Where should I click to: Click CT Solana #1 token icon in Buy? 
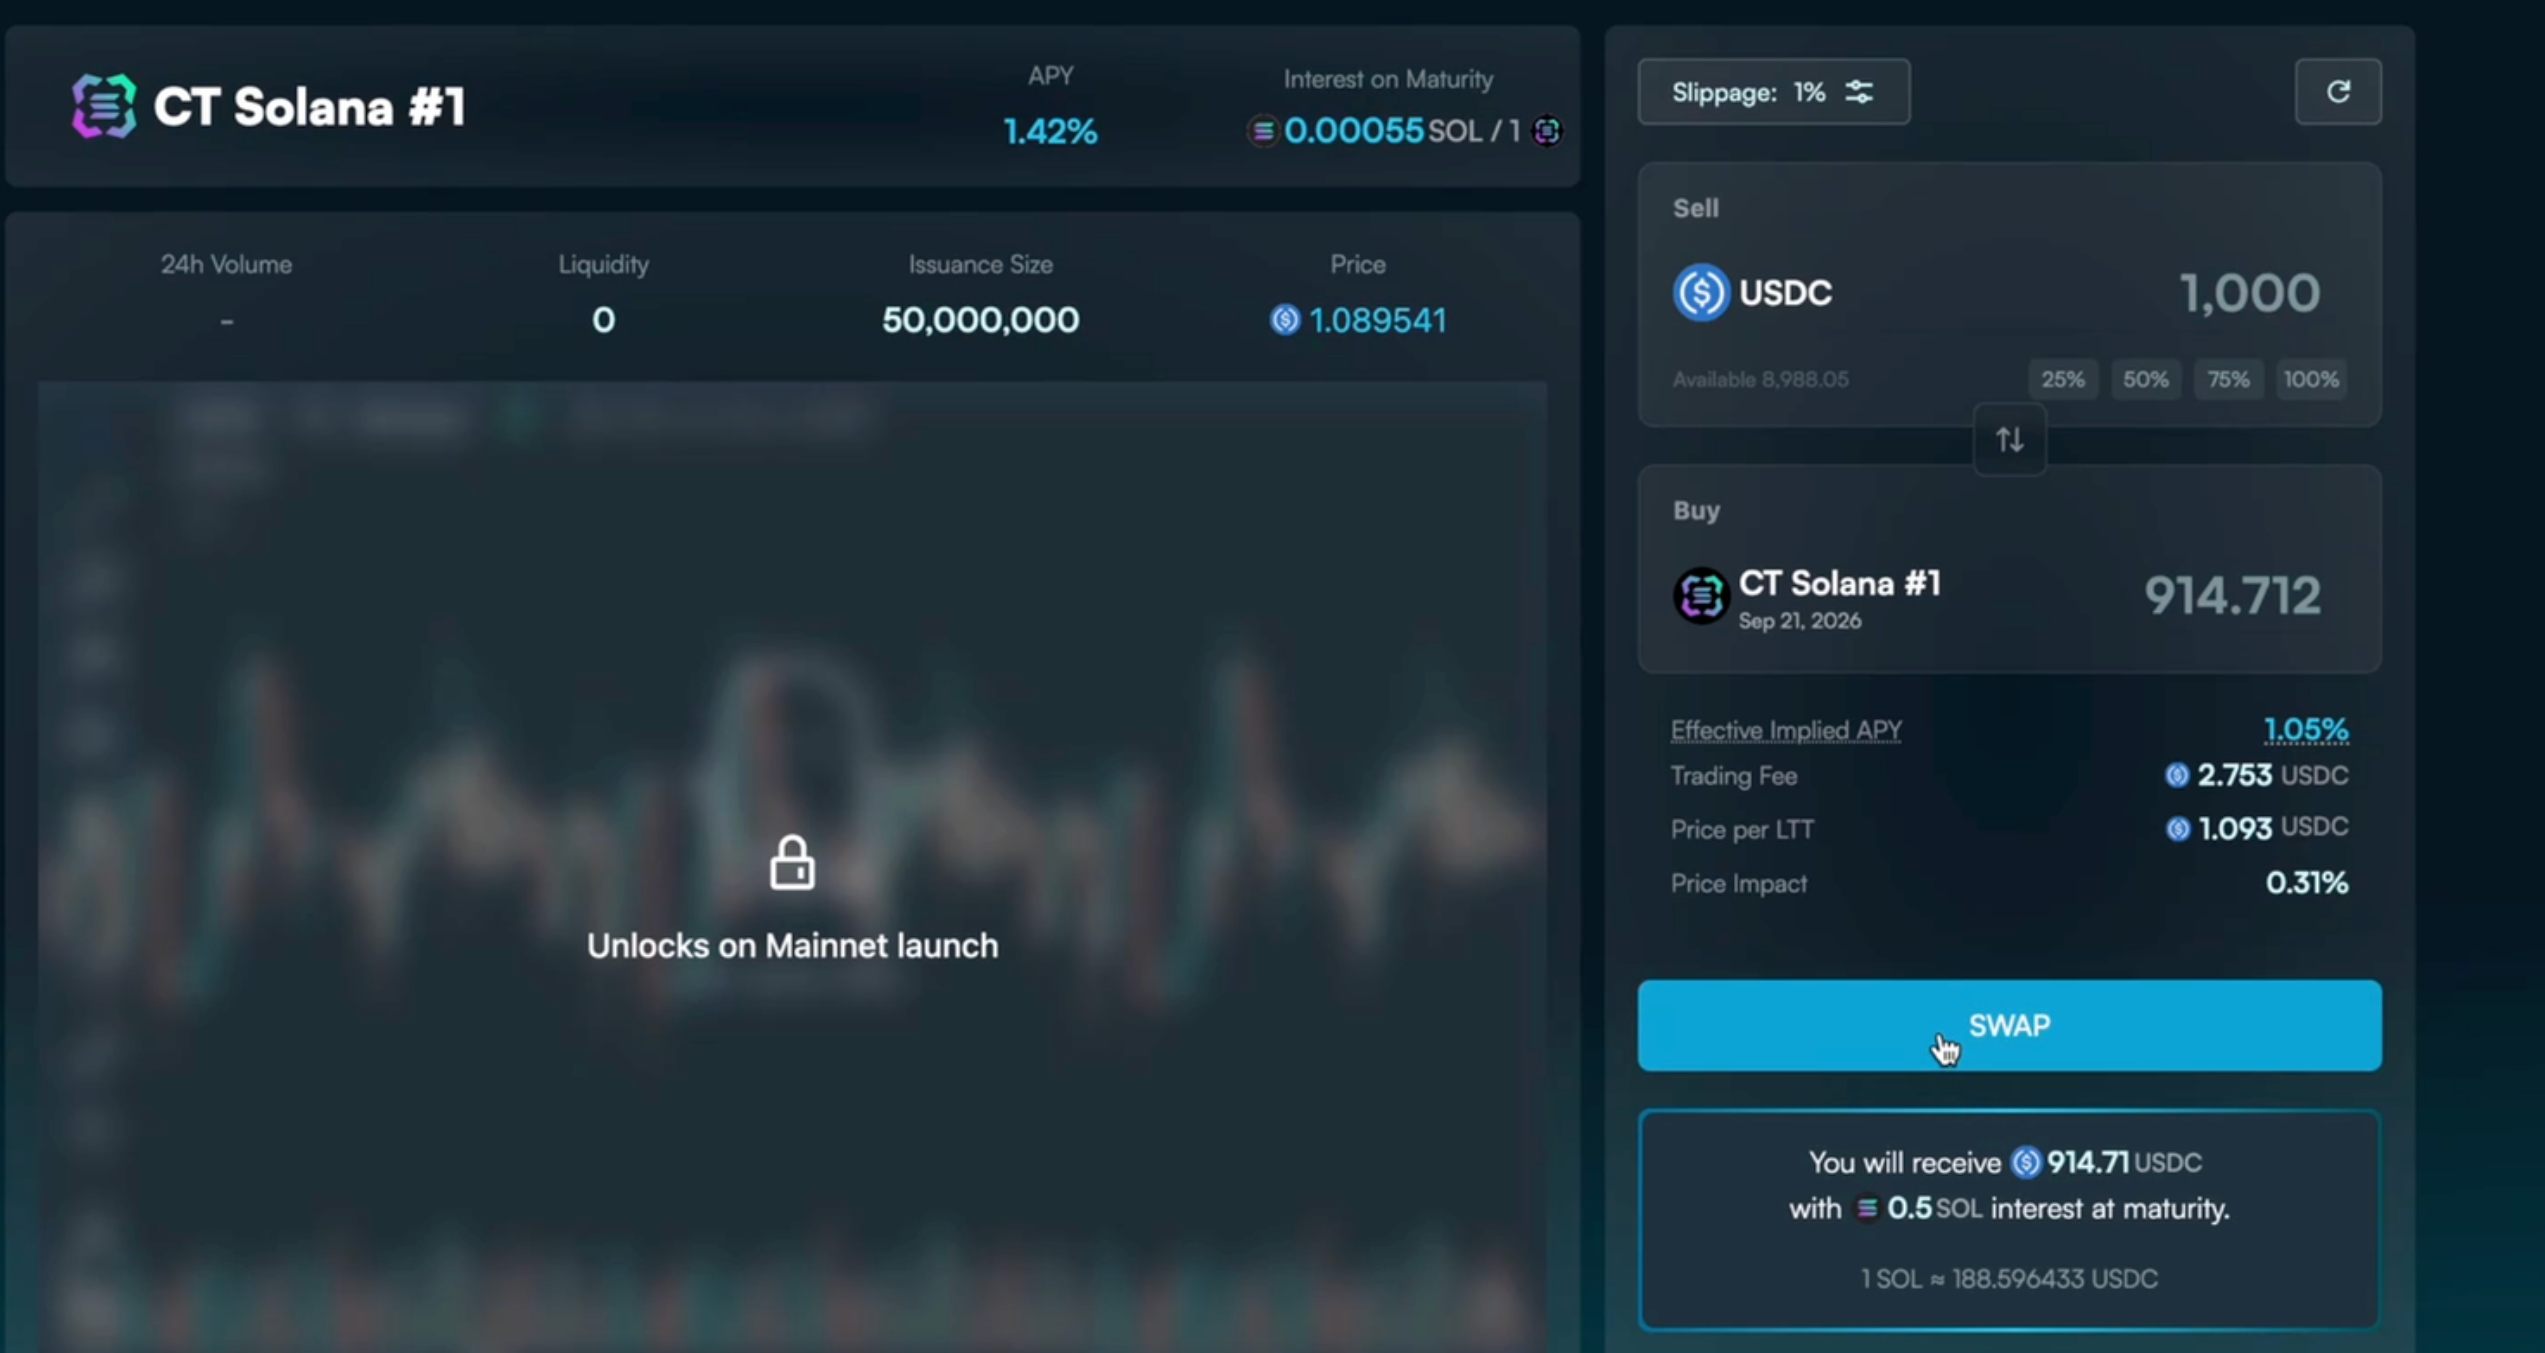1700,596
